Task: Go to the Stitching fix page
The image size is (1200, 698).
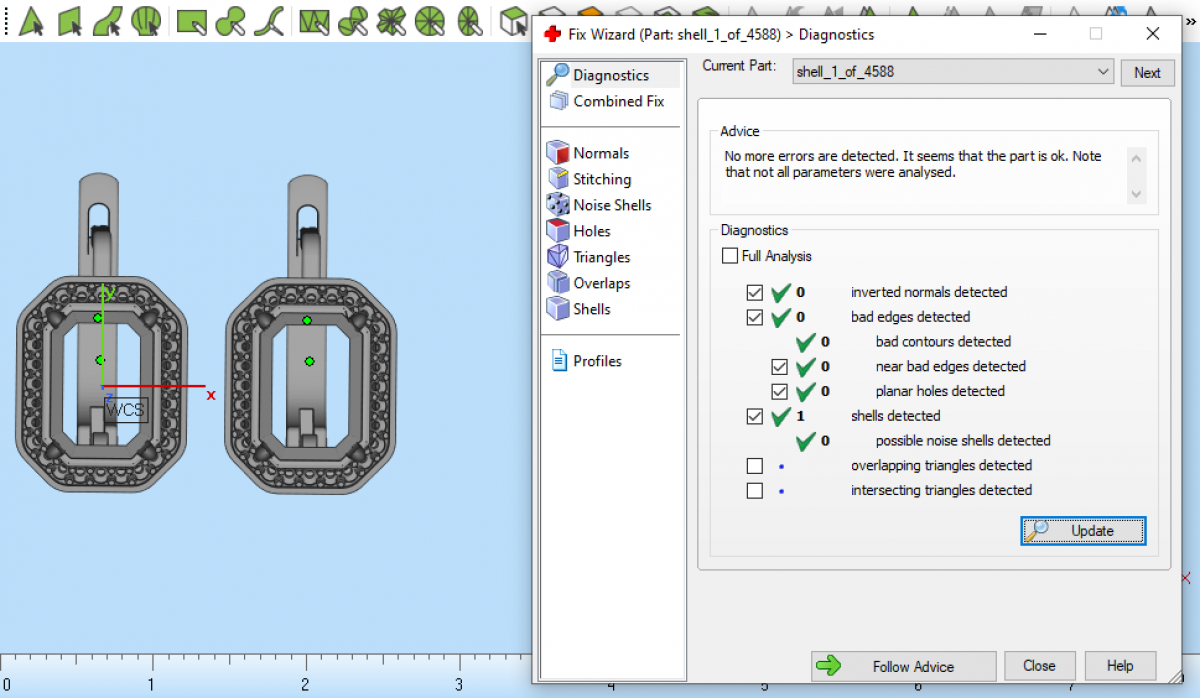Action: (601, 179)
